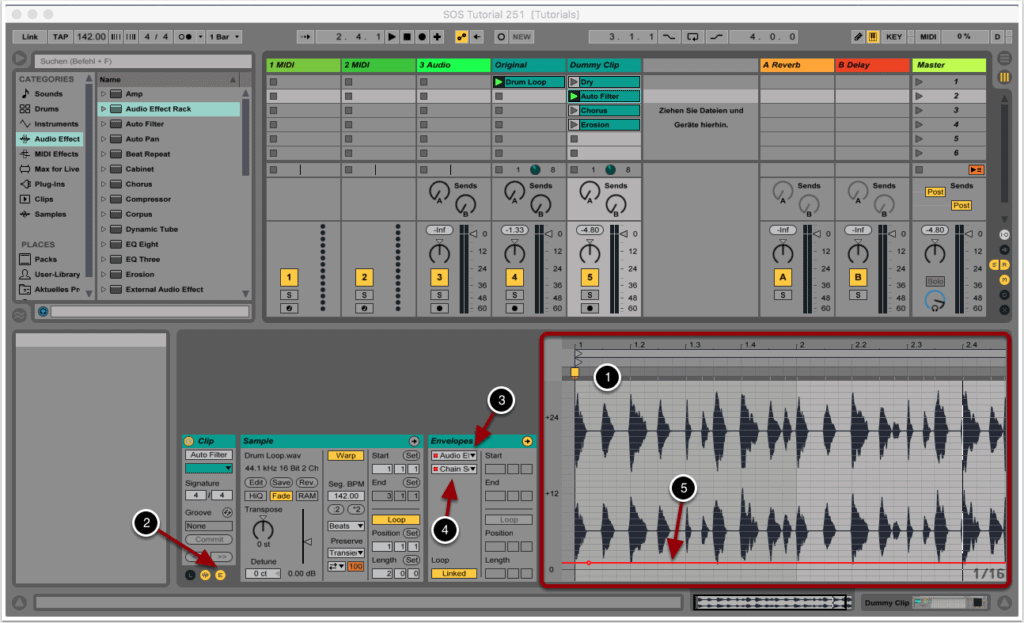
Task: Show the Sample box in Clip view
Action: 205,575
